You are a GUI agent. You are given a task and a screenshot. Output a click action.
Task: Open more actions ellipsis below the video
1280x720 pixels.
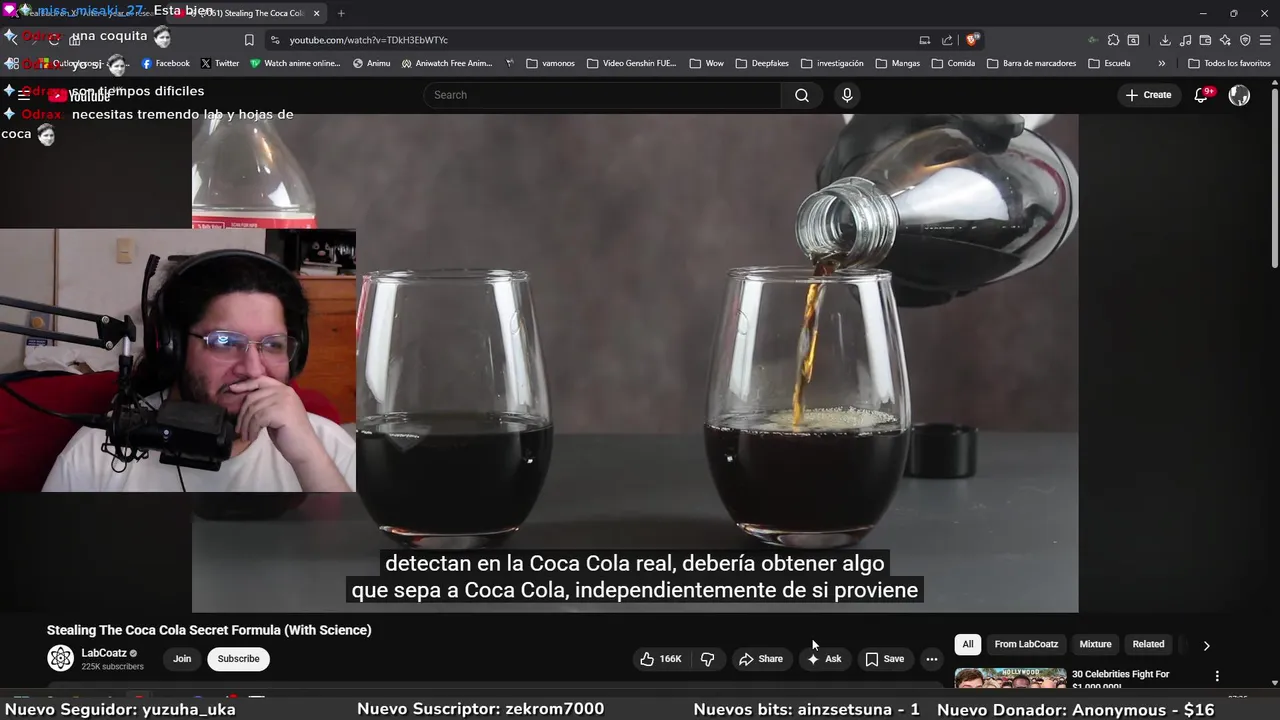point(931,659)
